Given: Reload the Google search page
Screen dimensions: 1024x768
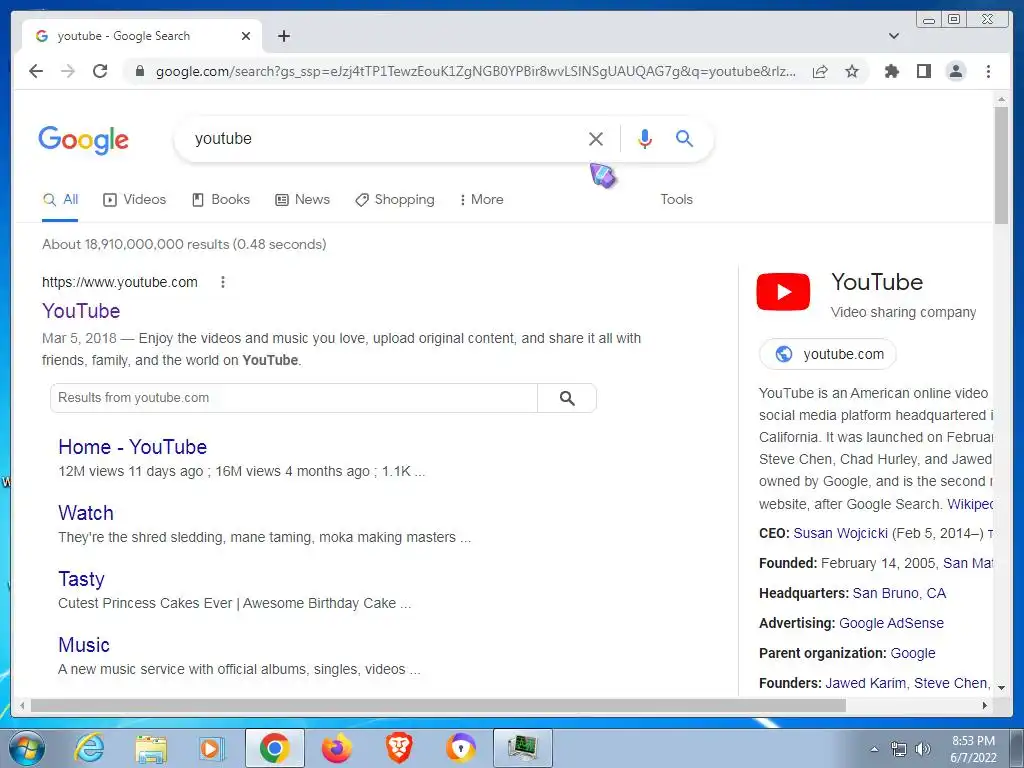Looking at the screenshot, I should 100,71.
